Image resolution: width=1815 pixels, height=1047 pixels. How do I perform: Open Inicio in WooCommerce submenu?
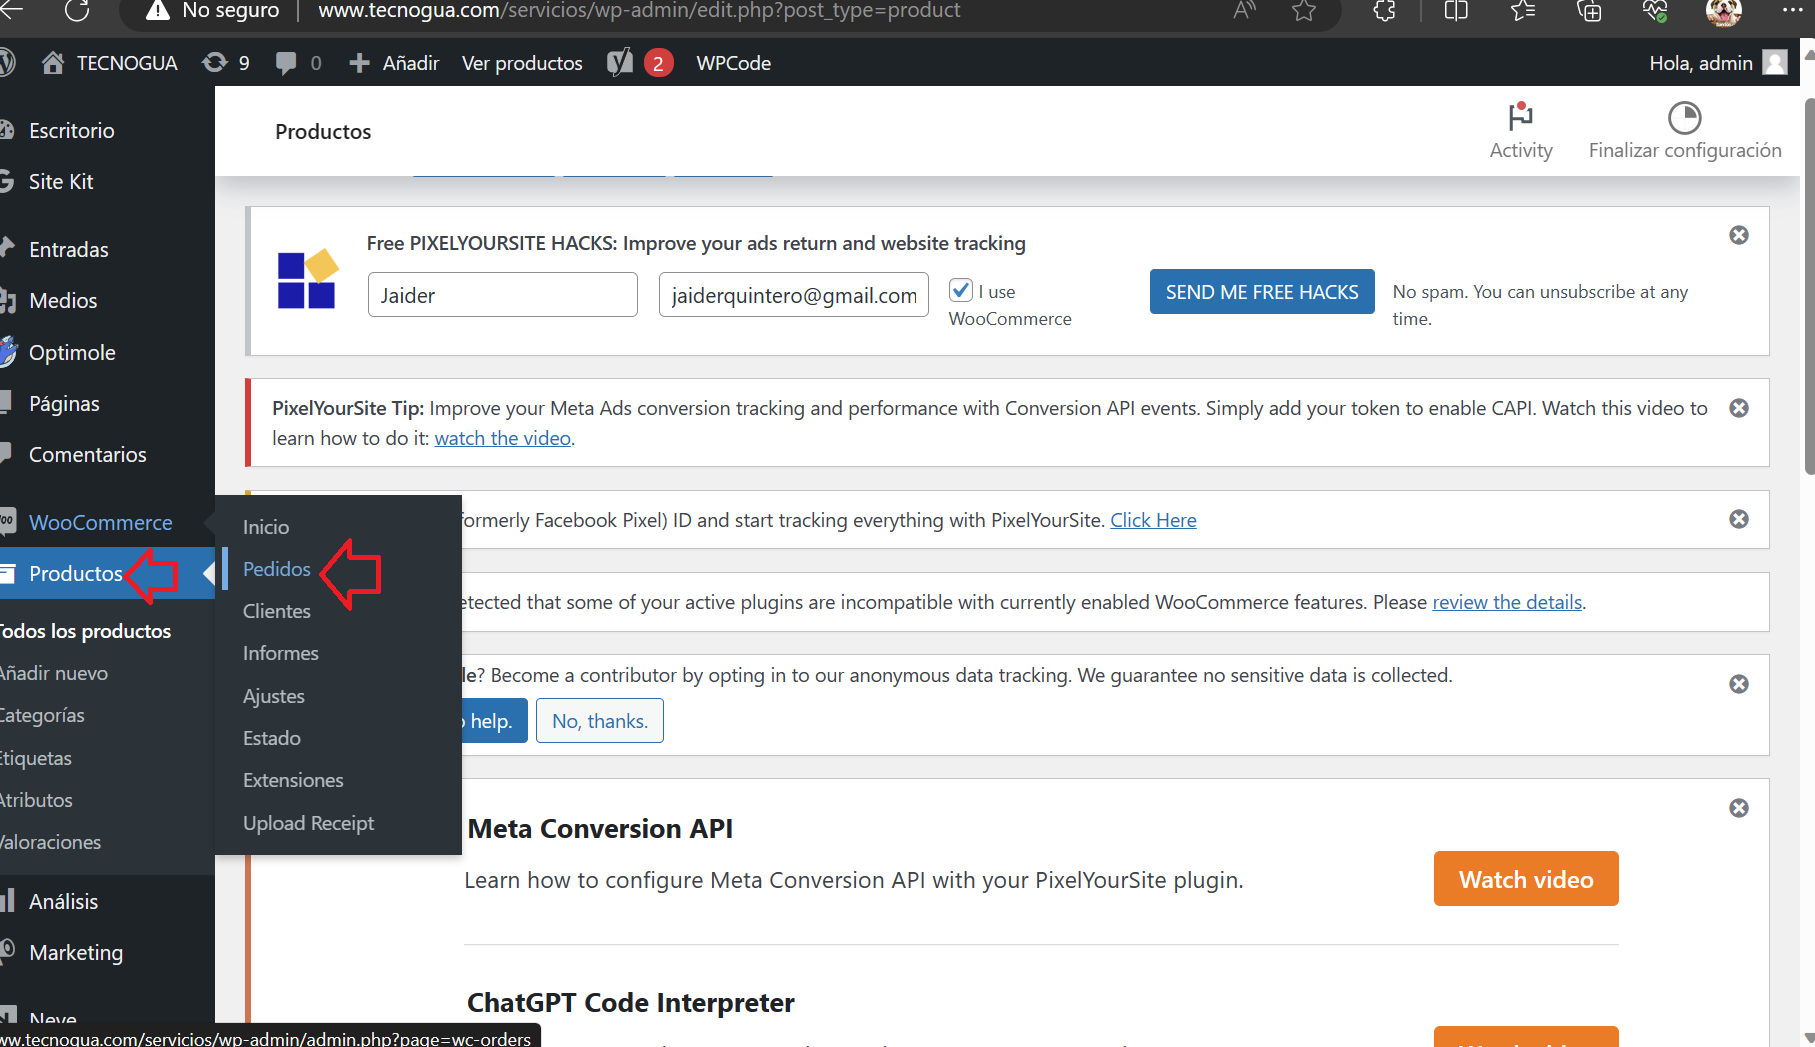click(266, 527)
